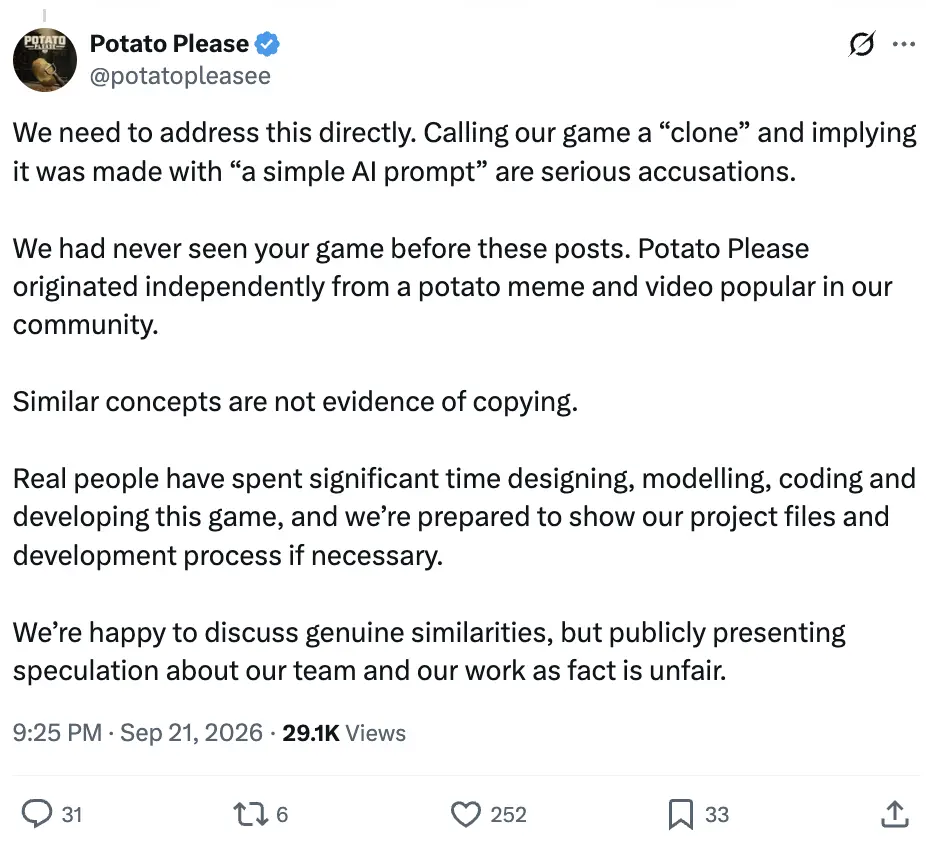
Task: Click the reply speech bubble icon
Action: click(37, 814)
